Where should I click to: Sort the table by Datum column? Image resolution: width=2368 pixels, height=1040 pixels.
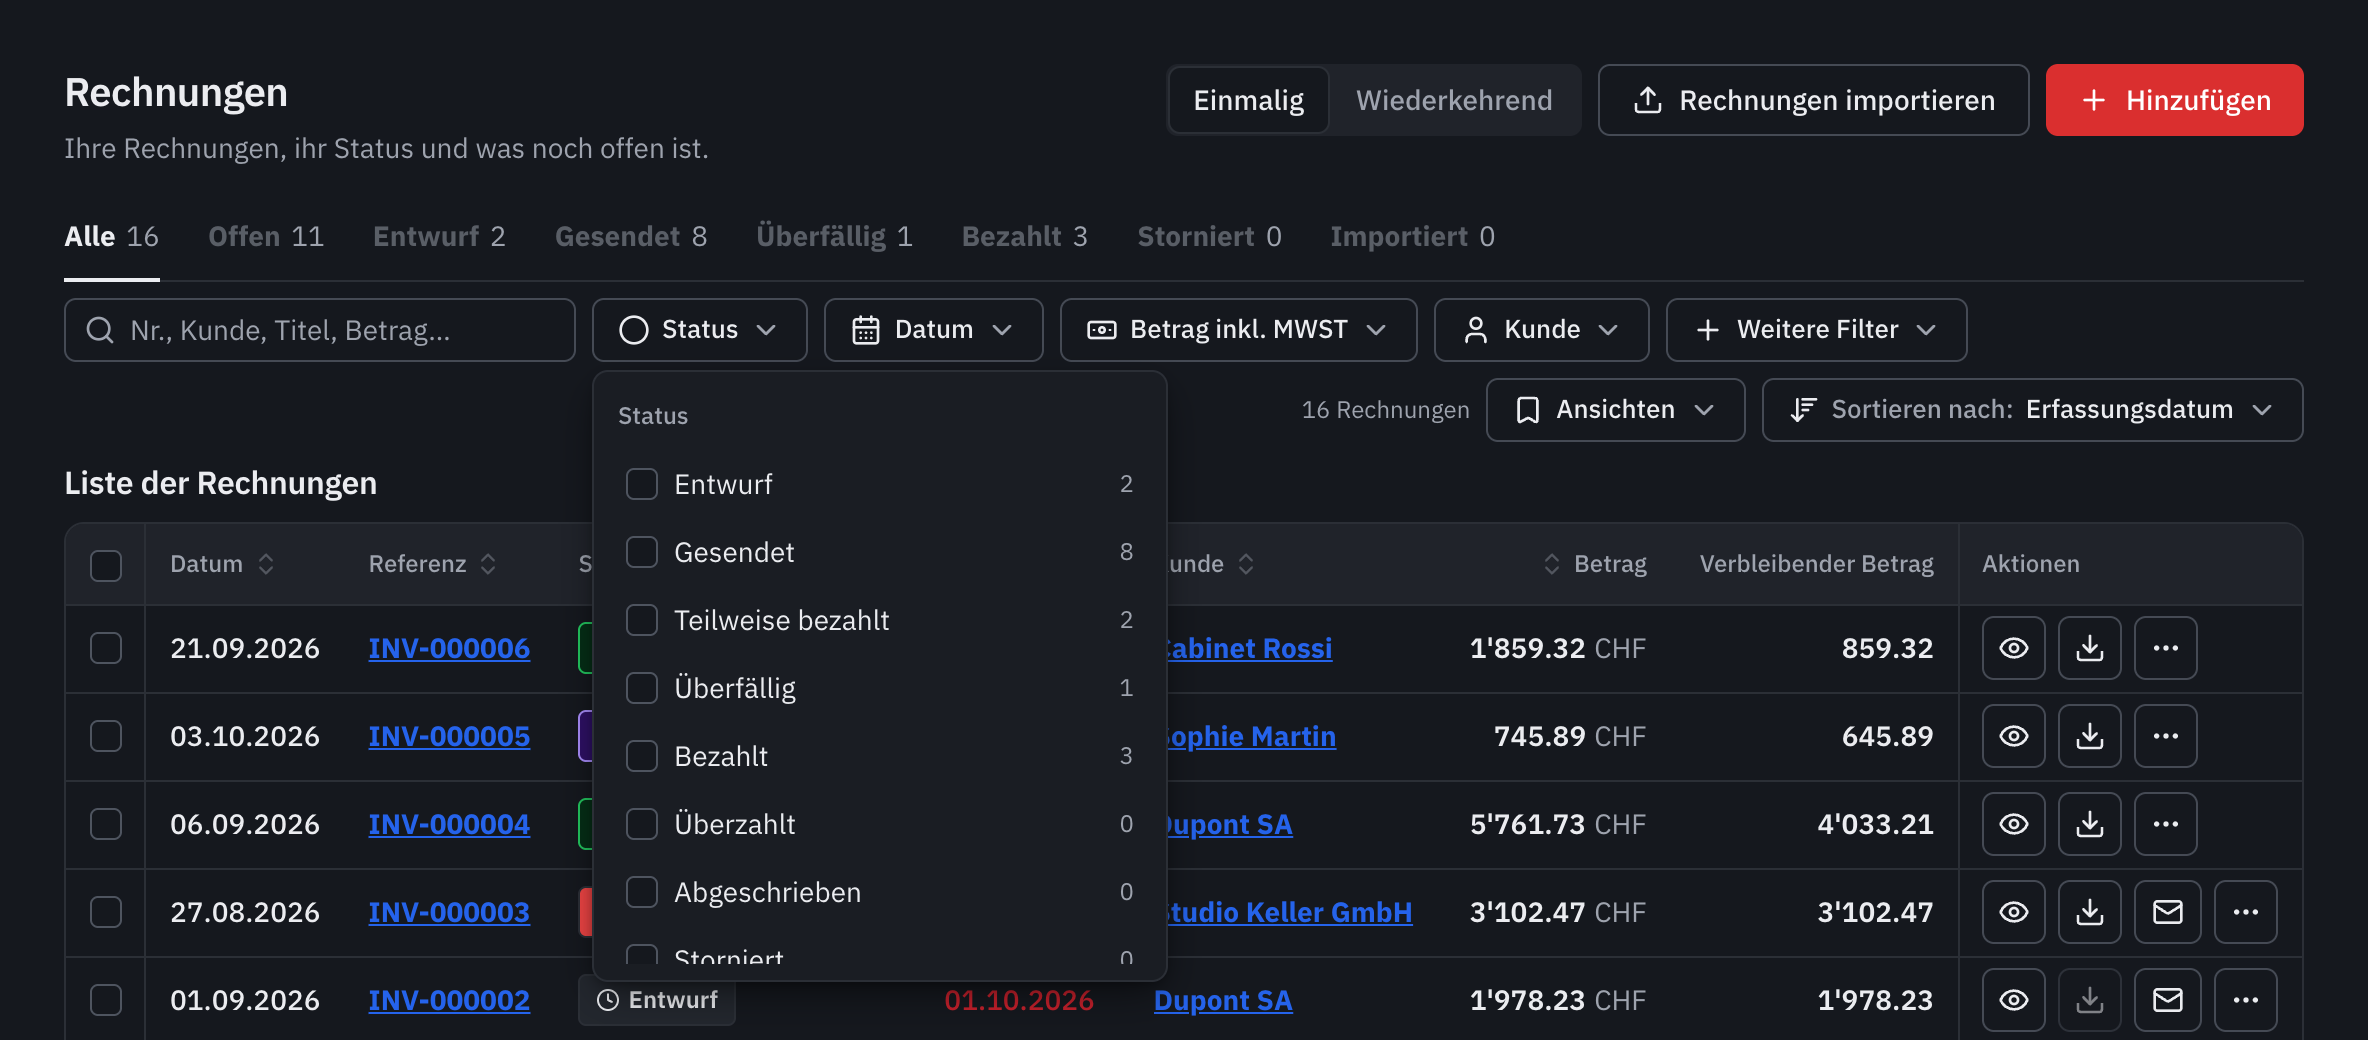point(222,564)
